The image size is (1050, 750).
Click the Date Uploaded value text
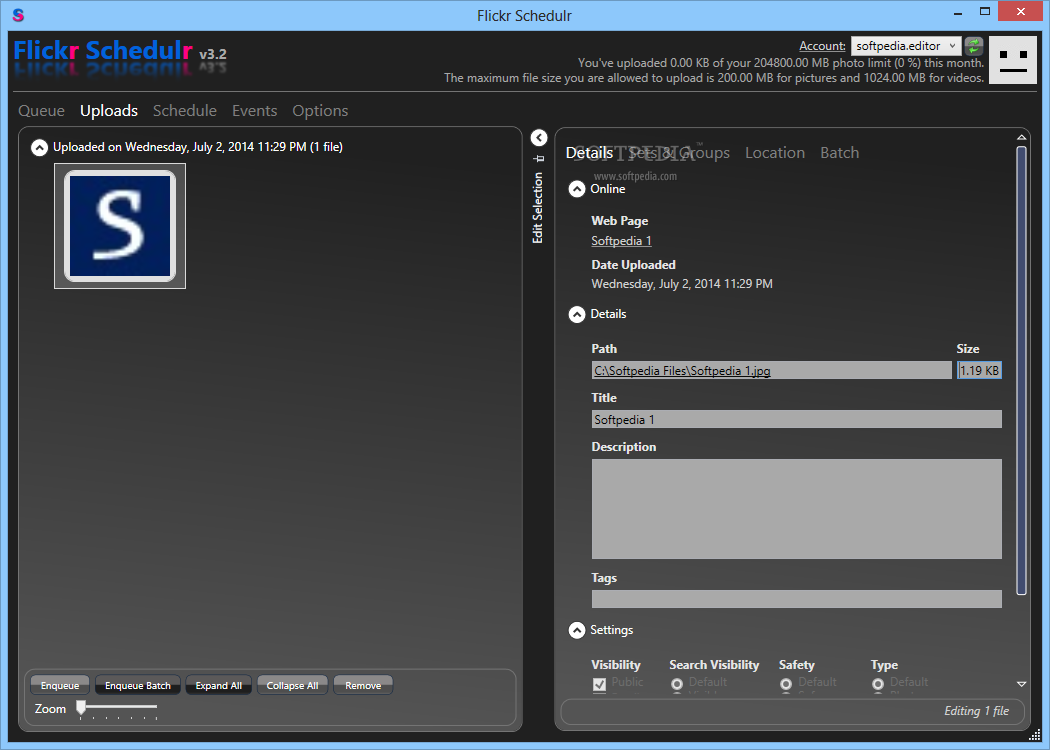(682, 284)
